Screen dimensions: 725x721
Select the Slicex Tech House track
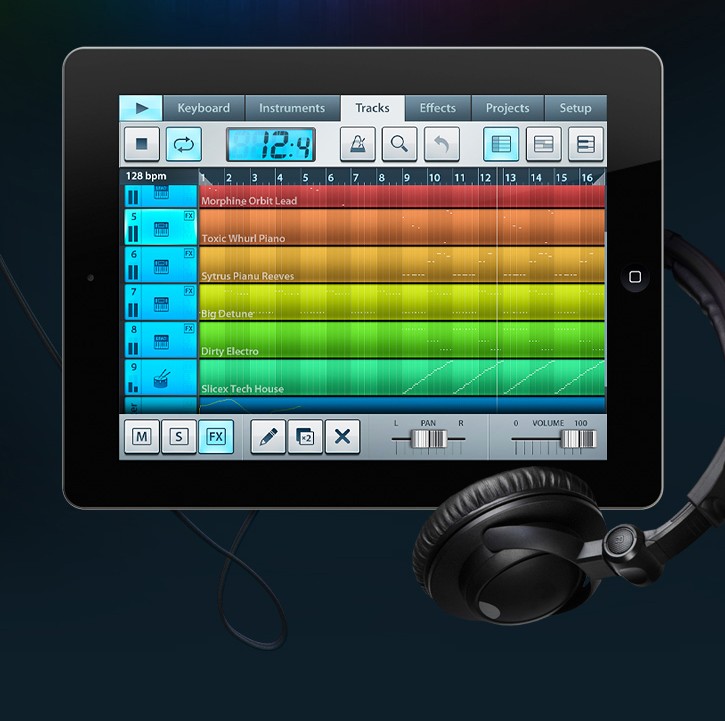pos(402,377)
